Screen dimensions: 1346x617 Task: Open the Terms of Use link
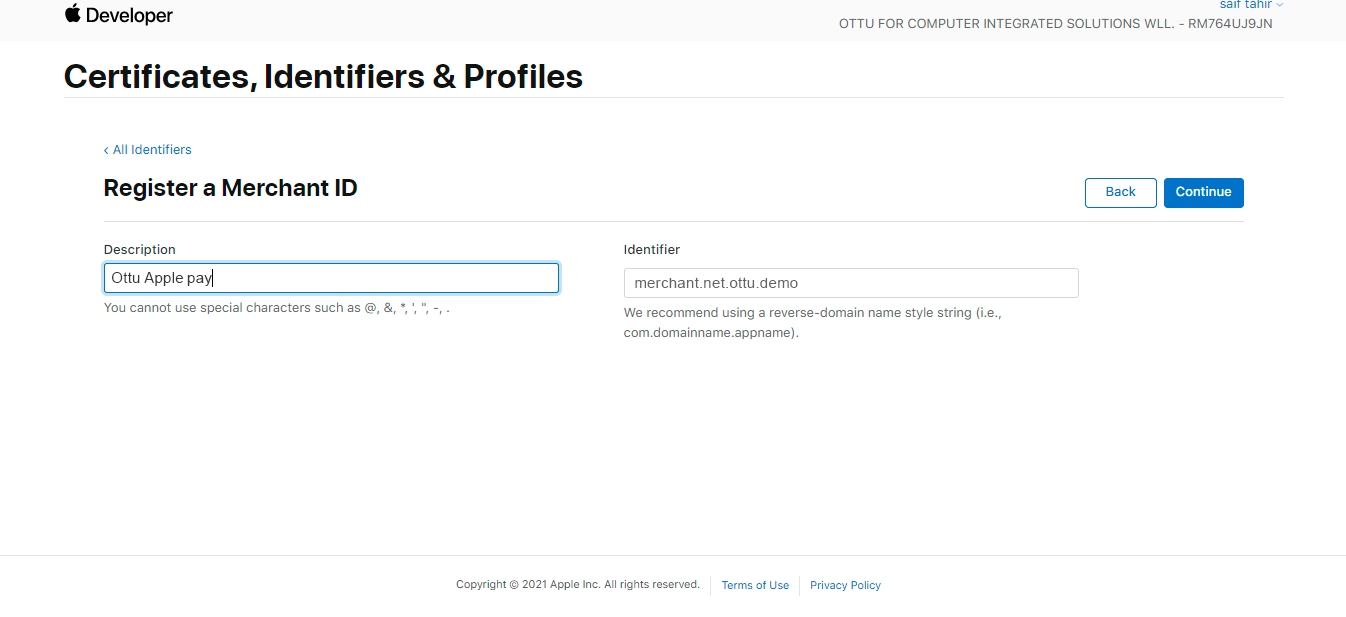point(755,585)
